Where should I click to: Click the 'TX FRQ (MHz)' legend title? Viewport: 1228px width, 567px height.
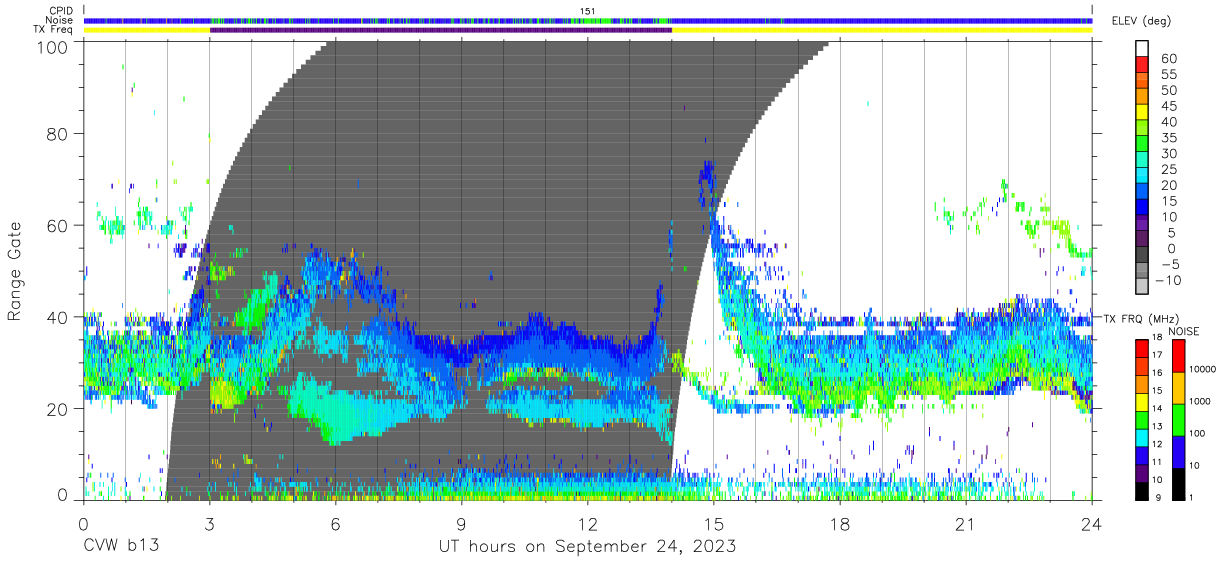[x=1140, y=319]
